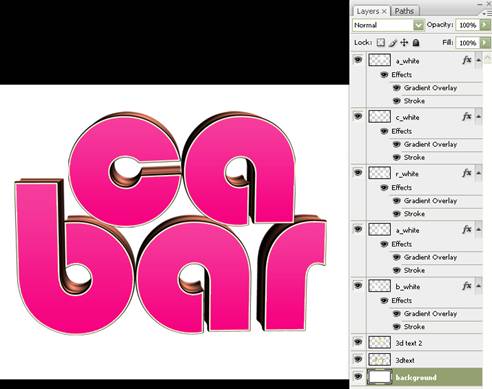The width and height of the screenshot is (492, 389).
Task: Toggle Effects eye under the b_white layer
Action: [384, 301]
